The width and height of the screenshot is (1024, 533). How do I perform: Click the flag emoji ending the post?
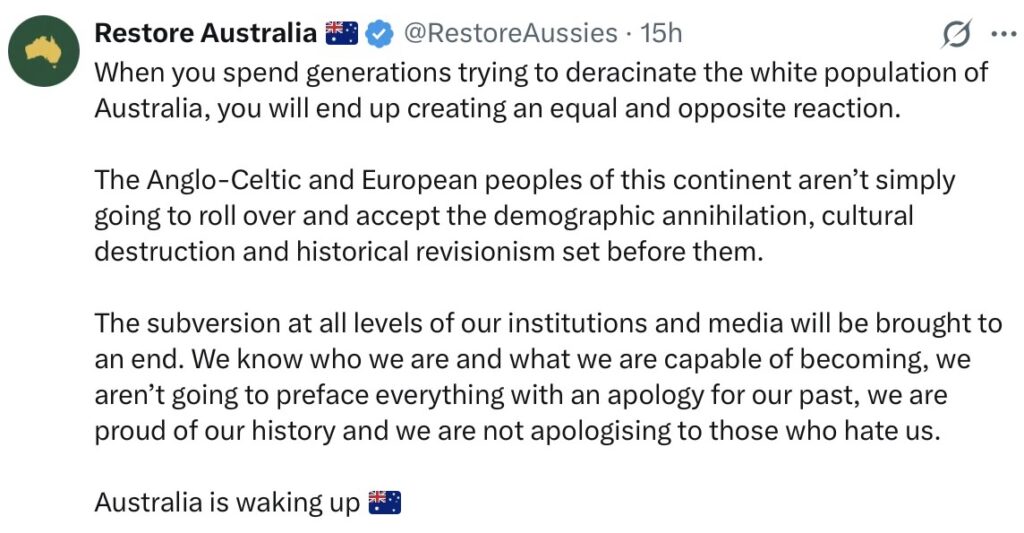pyautogui.click(x=385, y=501)
